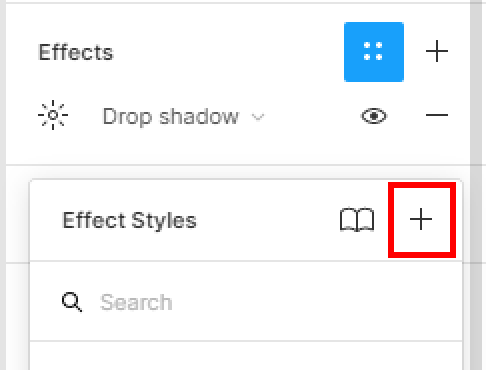Open effect settings sun icon
The width and height of the screenshot is (486, 370).
[x=53, y=115]
